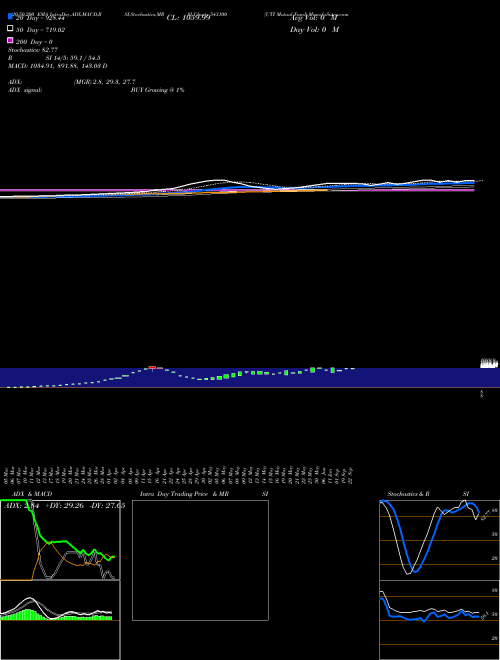
Task: Select the '50 Day = 719.02' label
Action: tap(40, 30)
